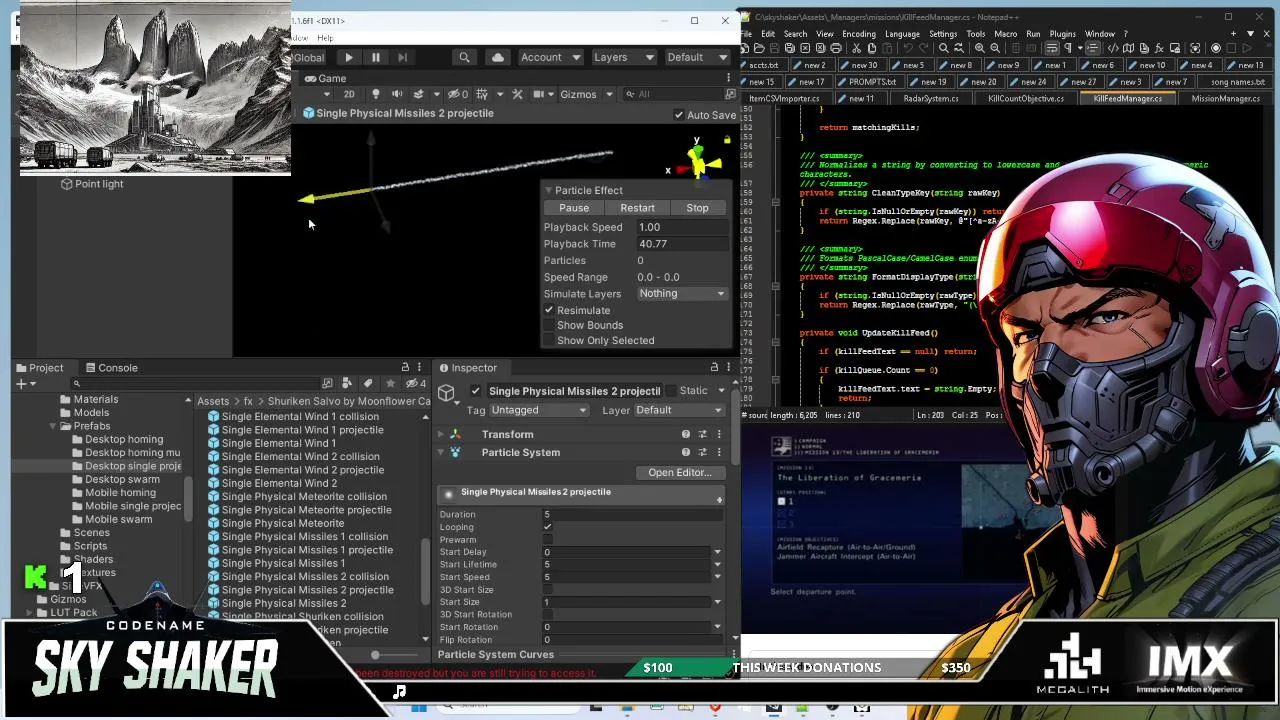Pause the particle effect

click(574, 208)
